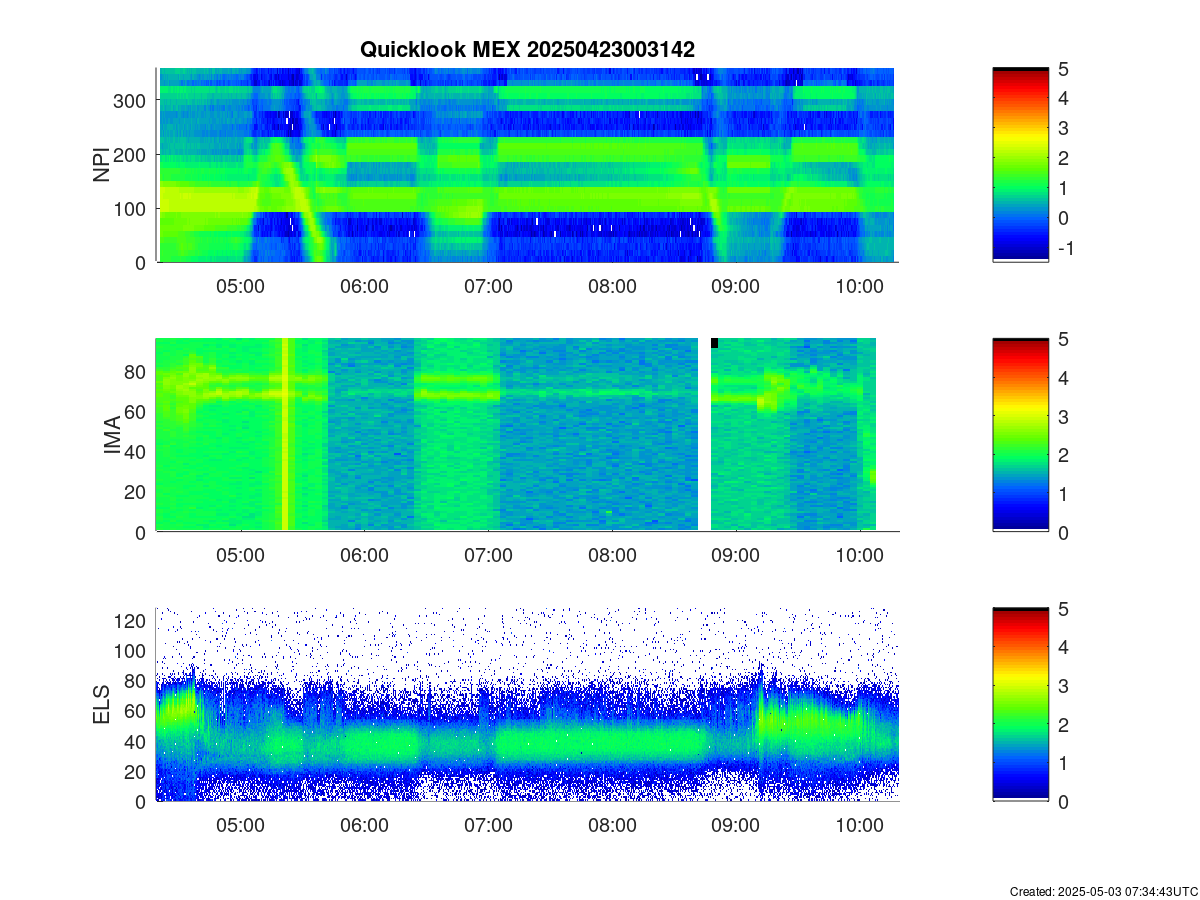
Task: Click the 100 tick on ELS y-axis
Action: pyautogui.click(x=131, y=651)
